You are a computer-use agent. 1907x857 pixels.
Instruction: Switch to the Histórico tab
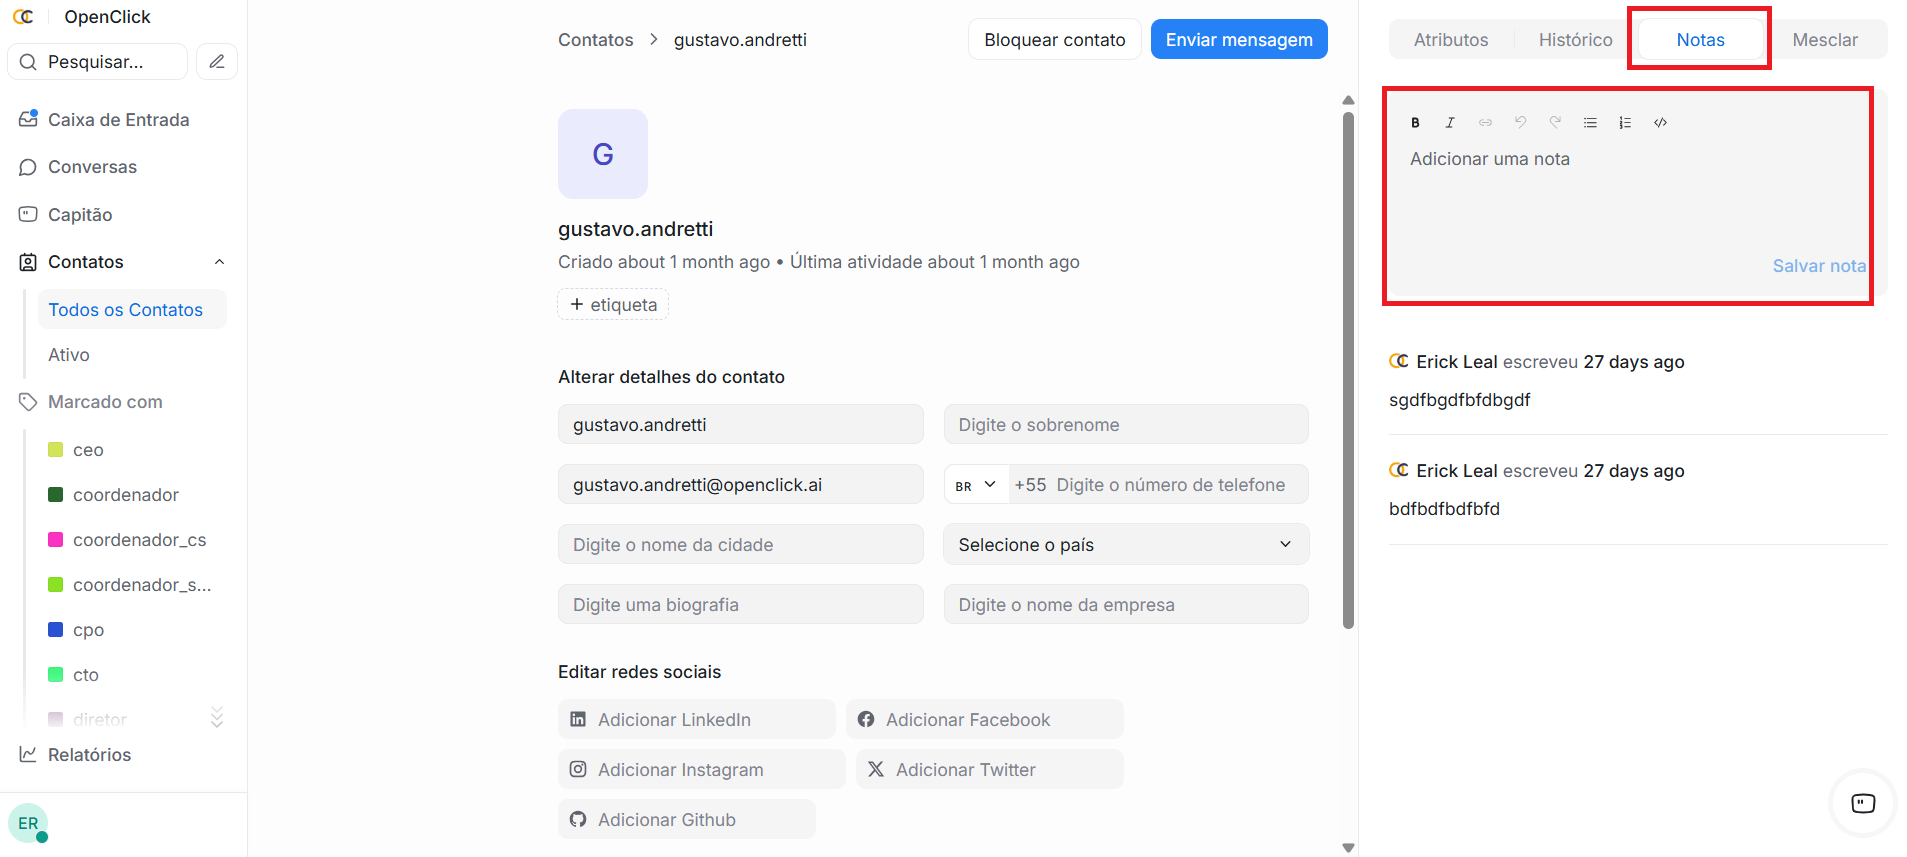pyautogui.click(x=1575, y=40)
